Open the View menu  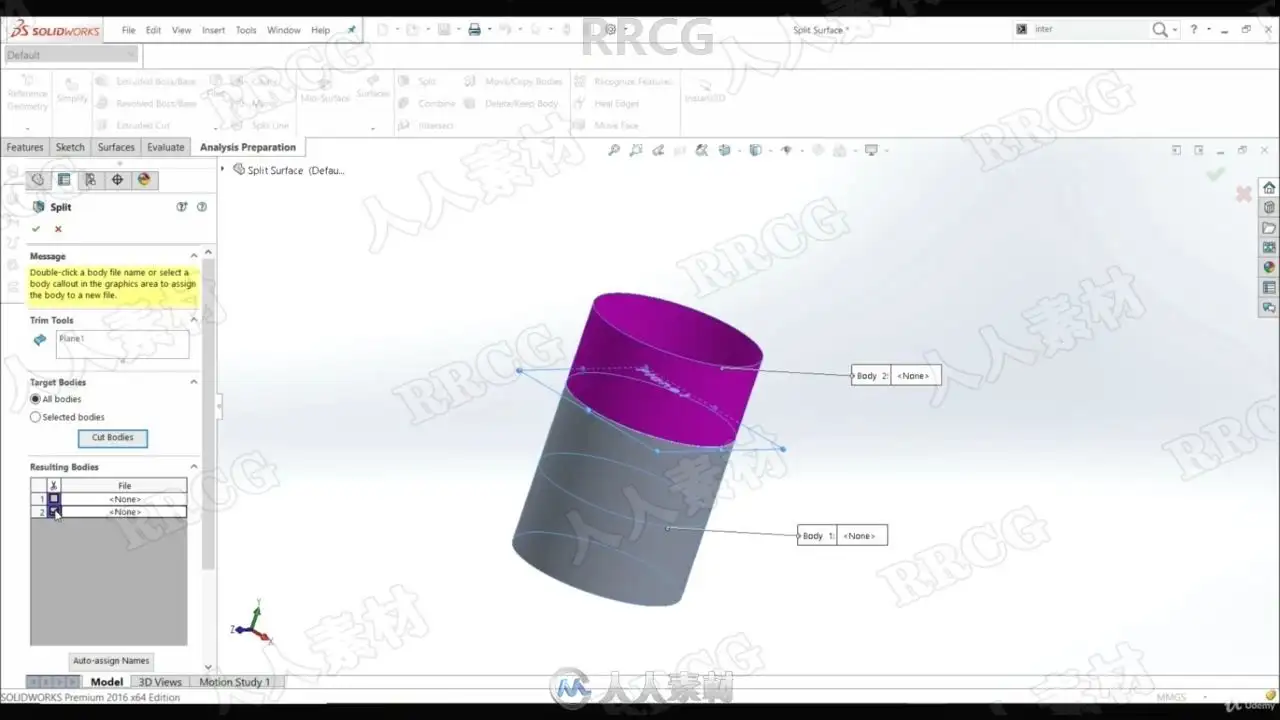(181, 30)
